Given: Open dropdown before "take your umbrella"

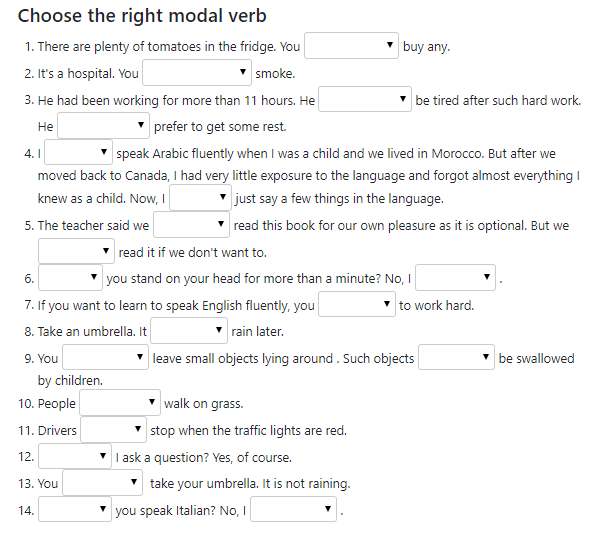Looking at the screenshot, I should (102, 483).
